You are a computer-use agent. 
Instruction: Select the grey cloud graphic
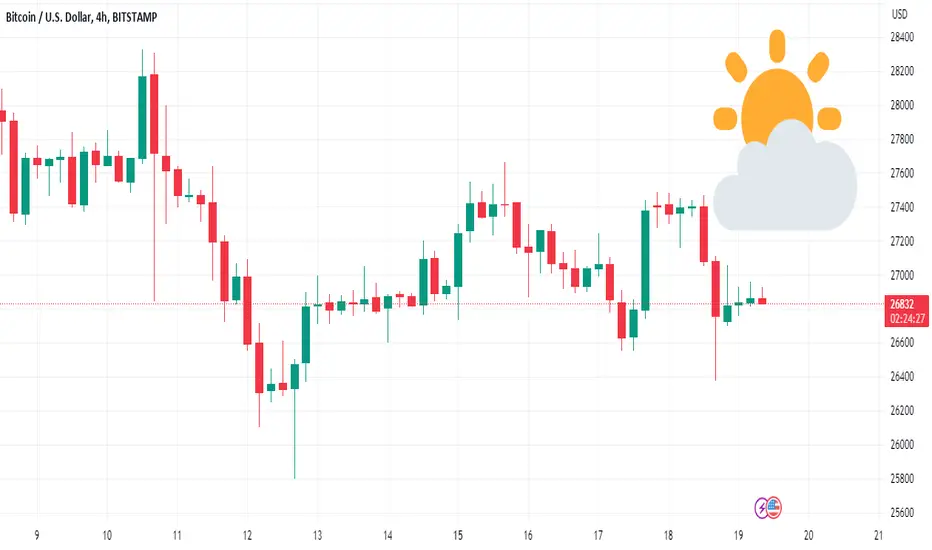click(785, 176)
